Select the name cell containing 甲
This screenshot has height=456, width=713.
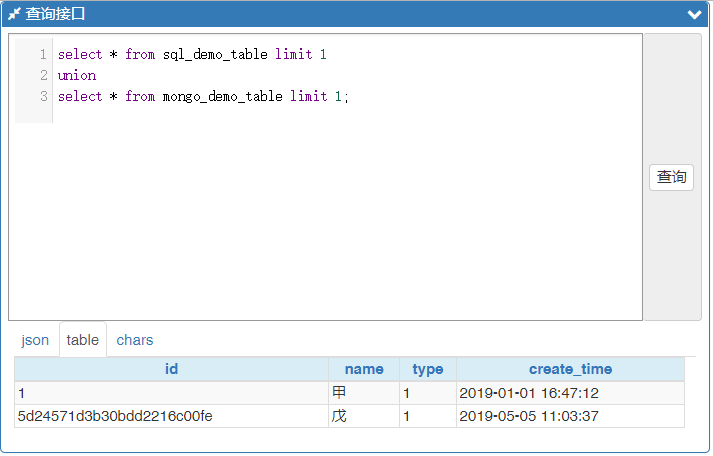coord(339,393)
